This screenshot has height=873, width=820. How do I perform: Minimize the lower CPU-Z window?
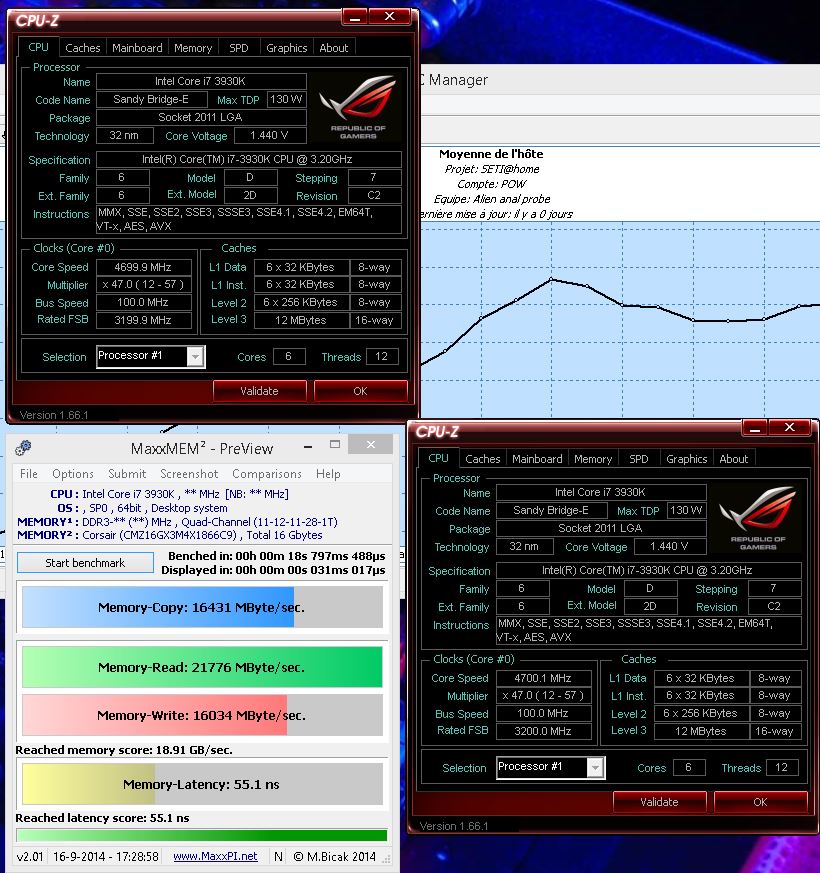pos(755,428)
